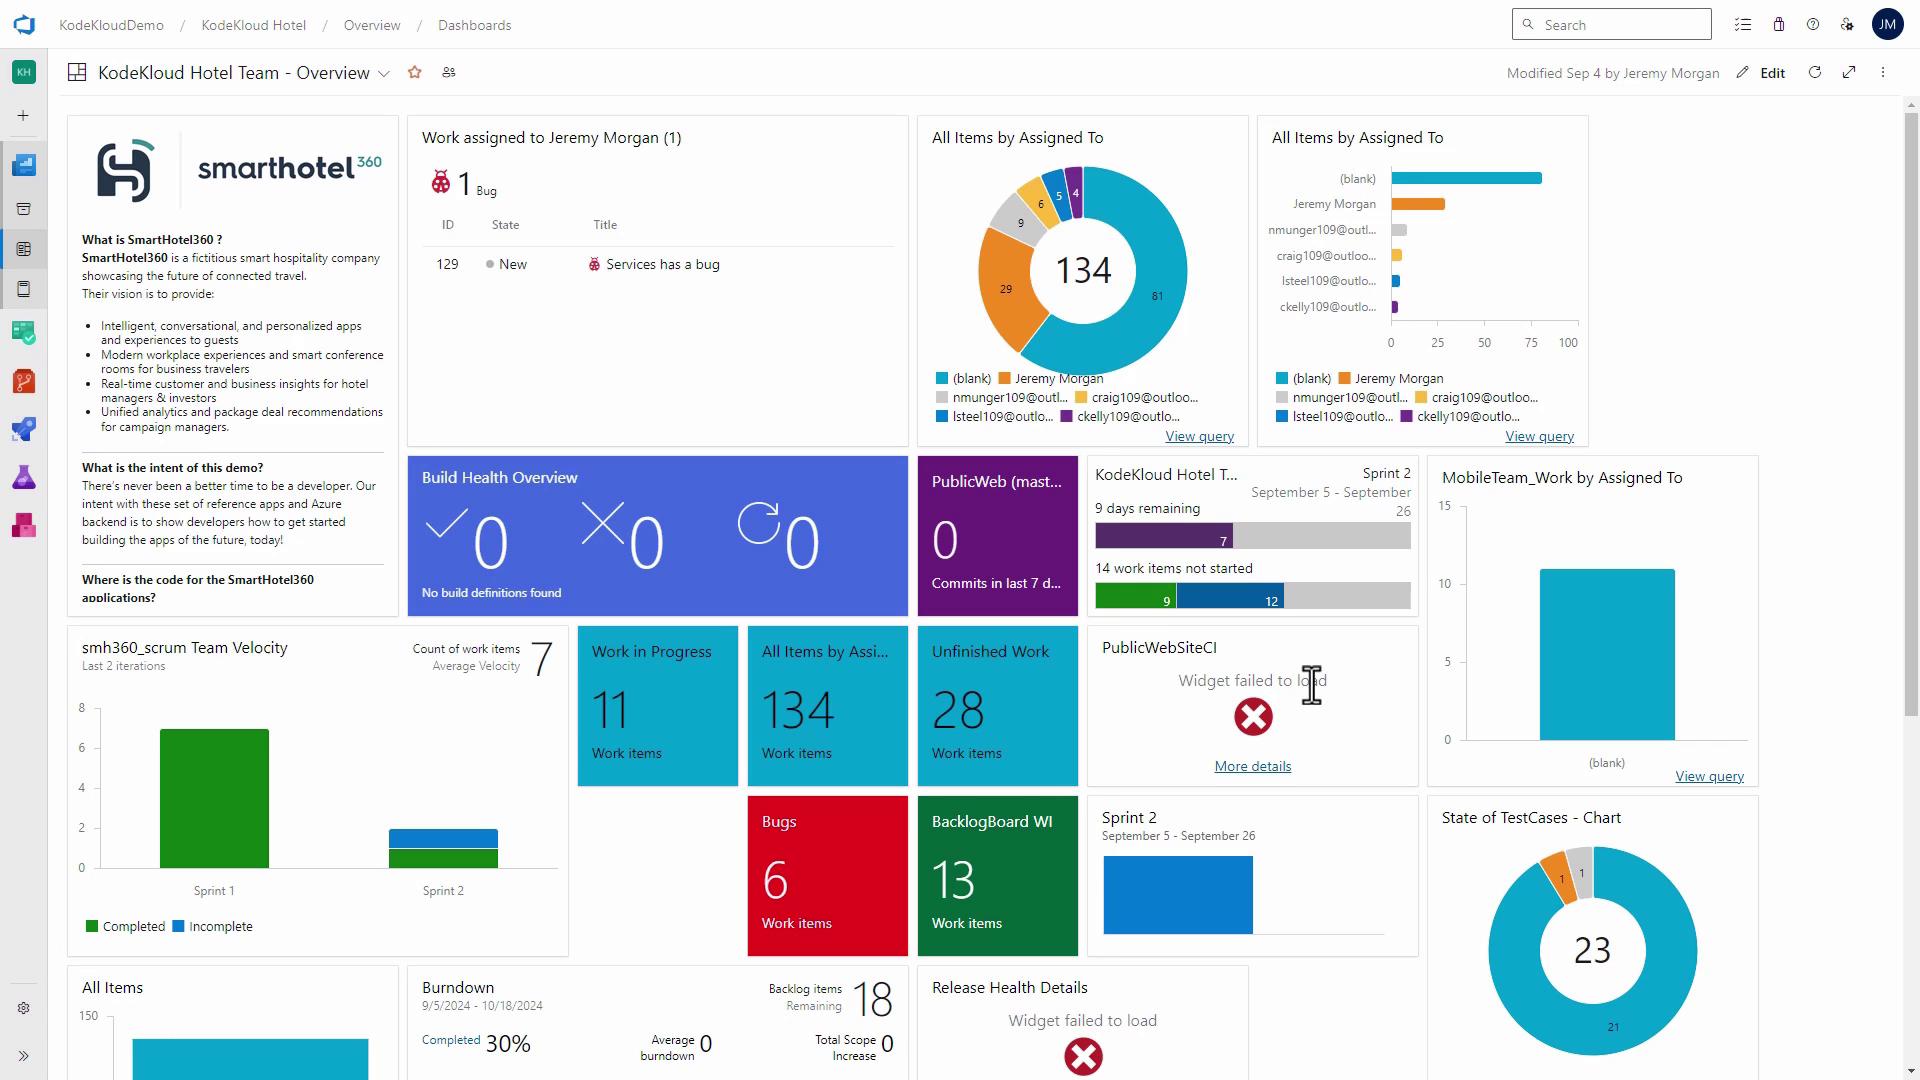Enter full screen mode
Viewport: 1920px width, 1080px height.
[1849, 72]
